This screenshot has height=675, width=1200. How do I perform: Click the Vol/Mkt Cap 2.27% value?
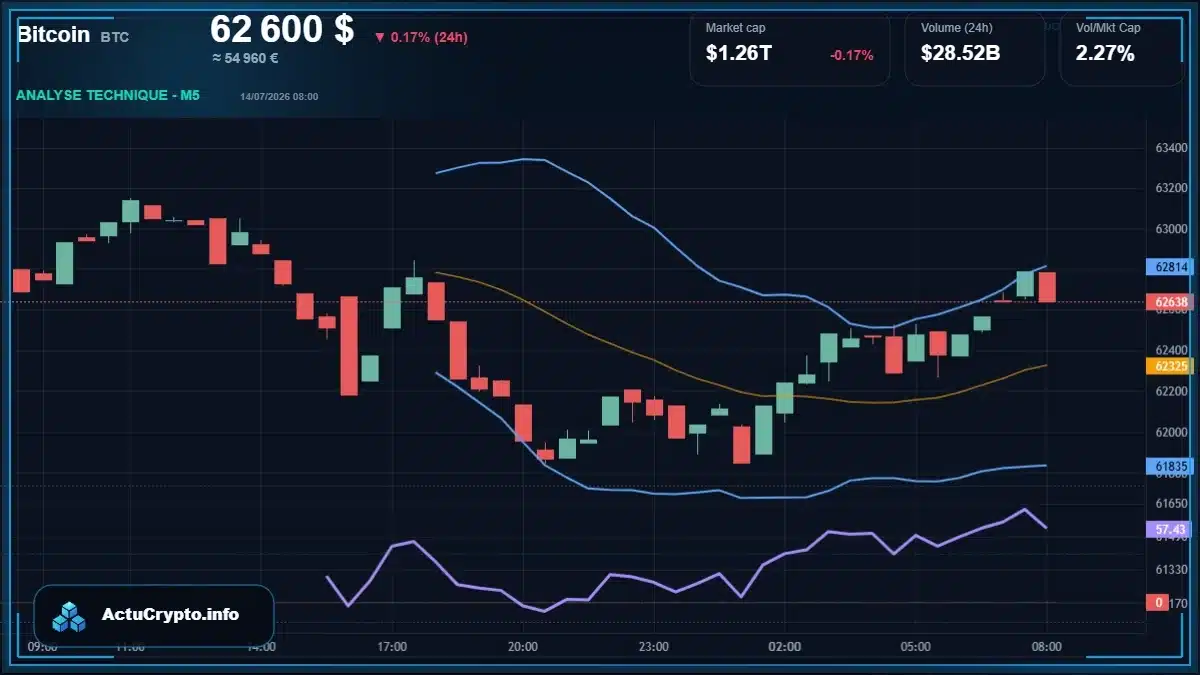[x=1105, y=54]
